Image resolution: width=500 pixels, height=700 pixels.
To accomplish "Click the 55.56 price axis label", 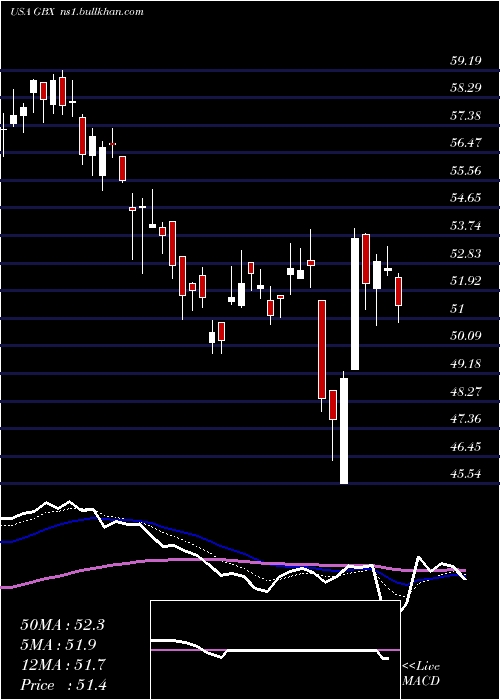I will (x=465, y=171).
